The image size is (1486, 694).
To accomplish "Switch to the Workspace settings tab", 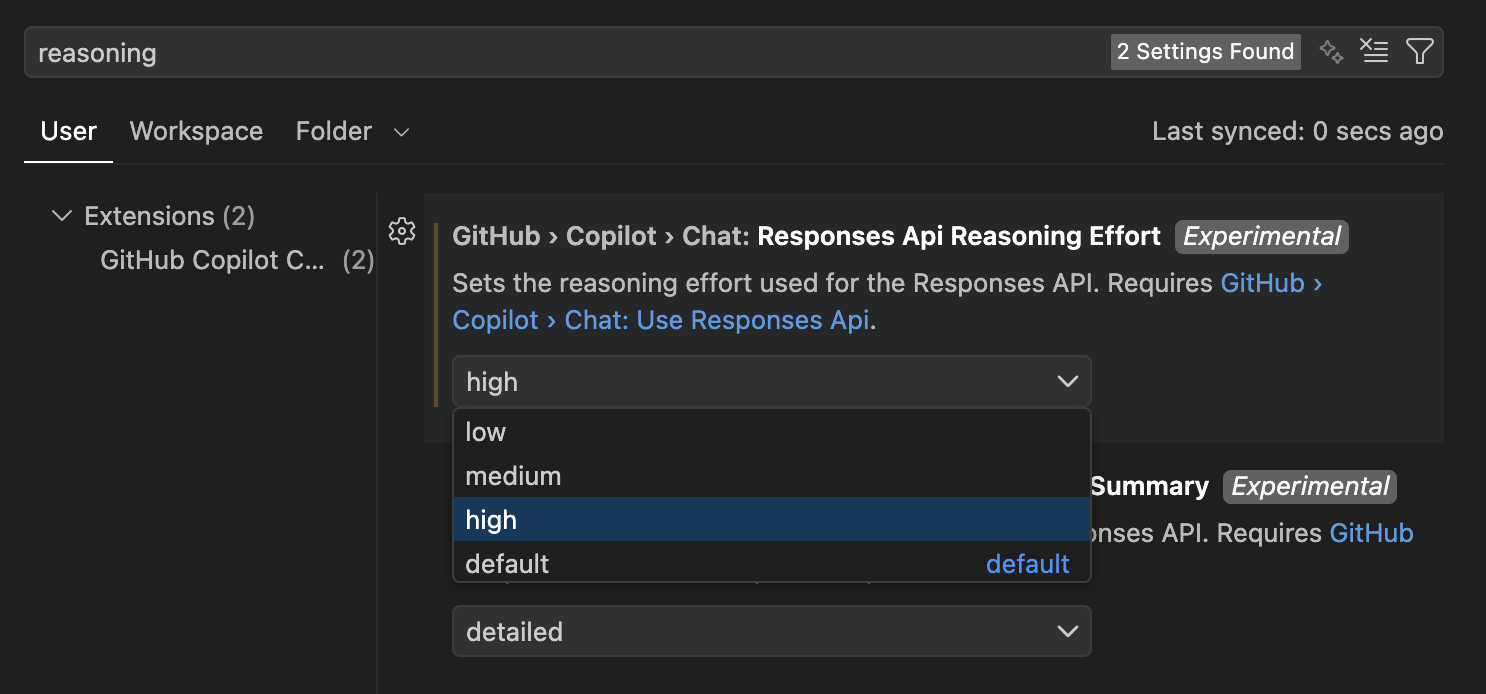I will pyautogui.click(x=196, y=131).
